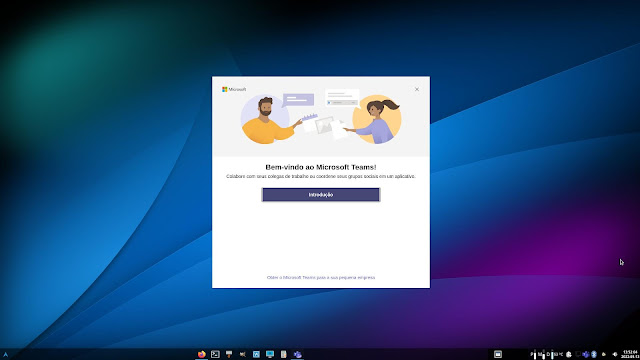Open the Bluetooth tray icon
Image resolution: width=640 pixels, height=360 pixels.
pos(594,354)
